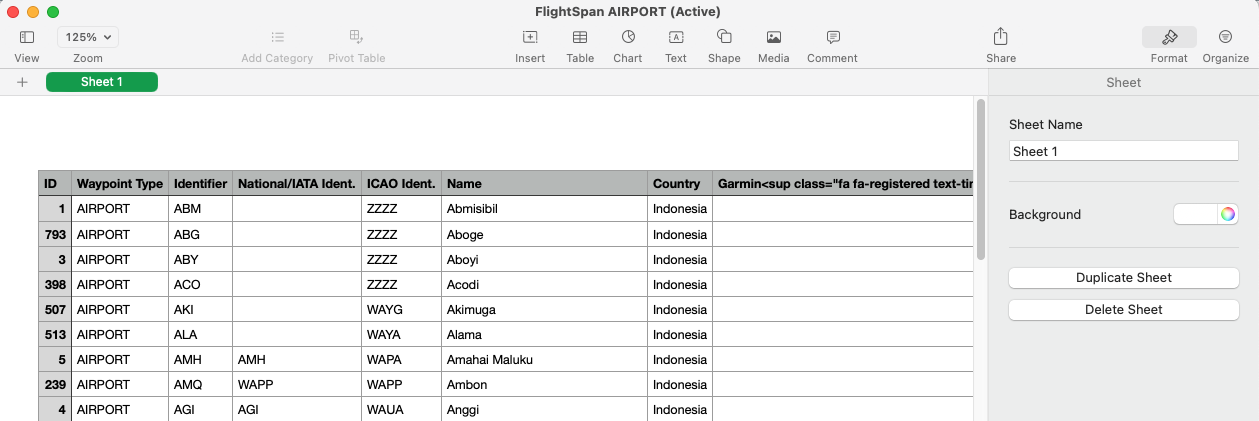
Task: Open the Chart tool
Action: click(628, 37)
